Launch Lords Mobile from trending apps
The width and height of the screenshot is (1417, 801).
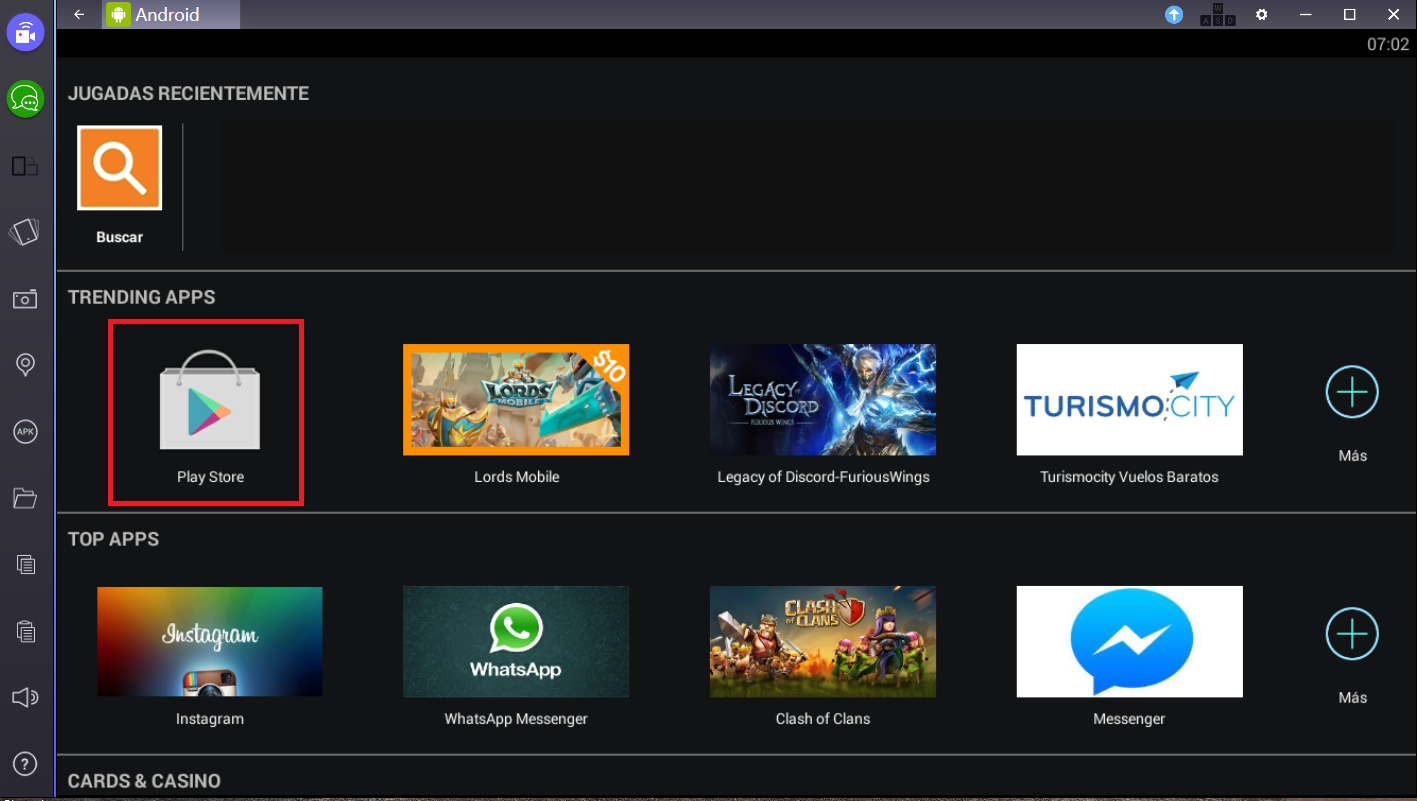[516, 400]
